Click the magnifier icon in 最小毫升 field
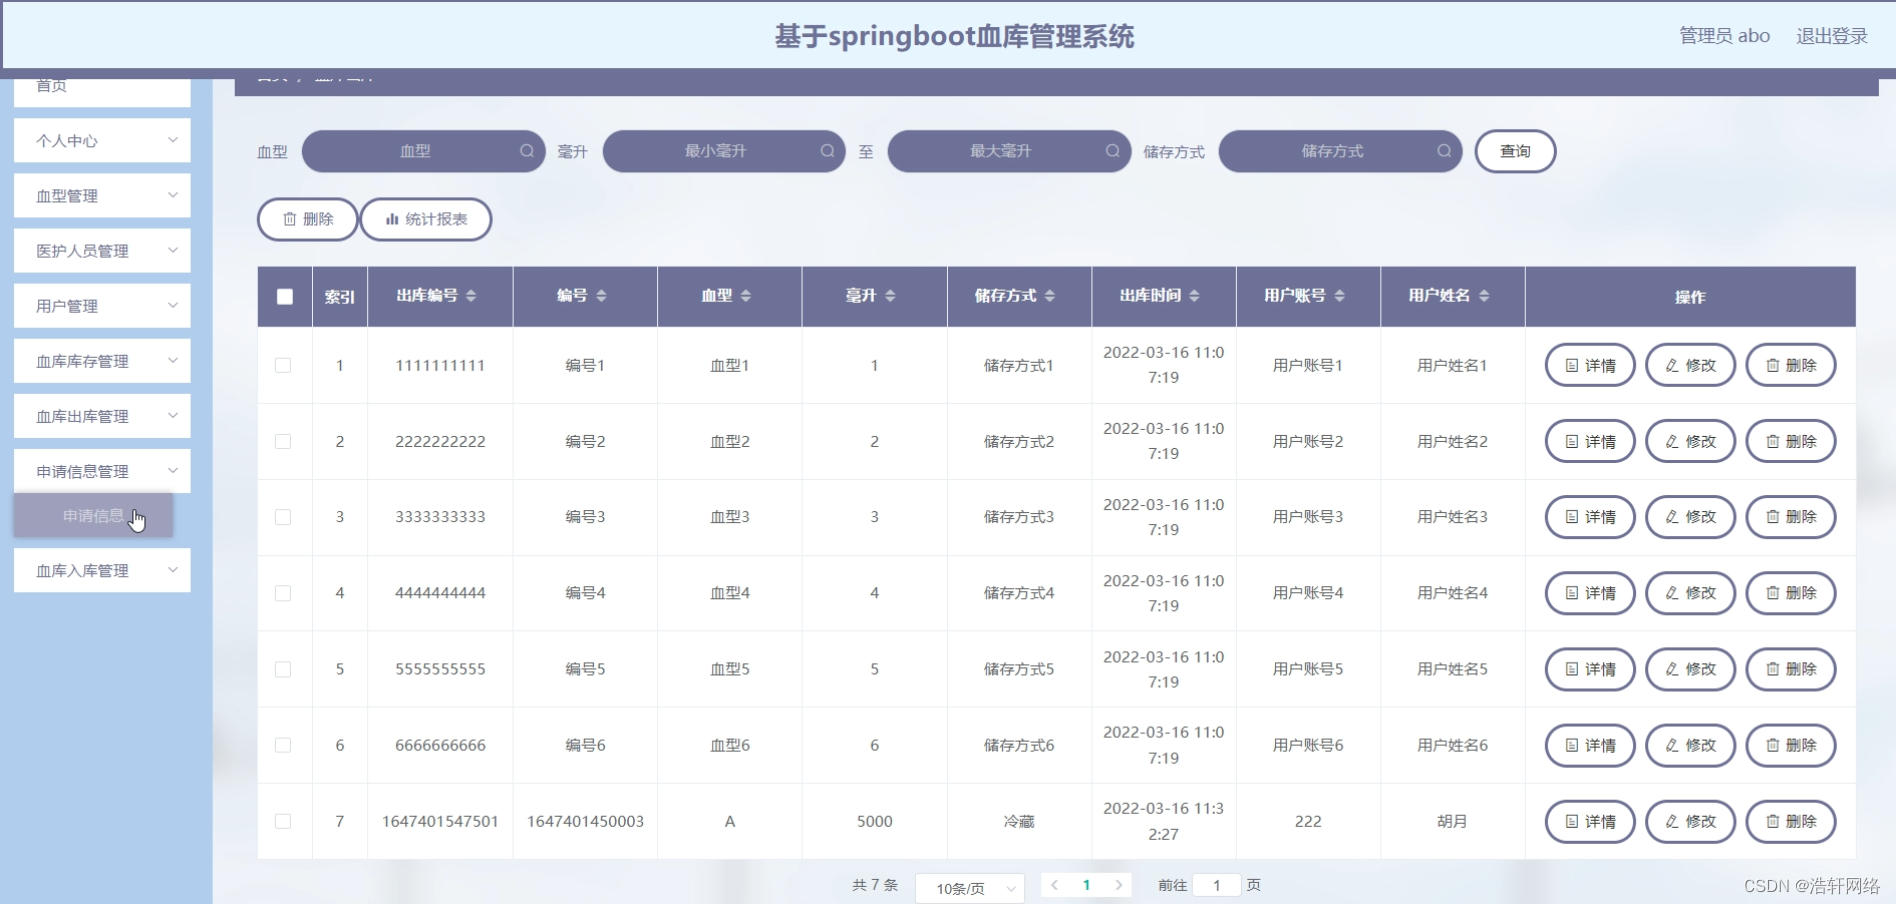Image resolution: width=1896 pixels, height=904 pixels. pyautogui.click(x=827, y=151)
